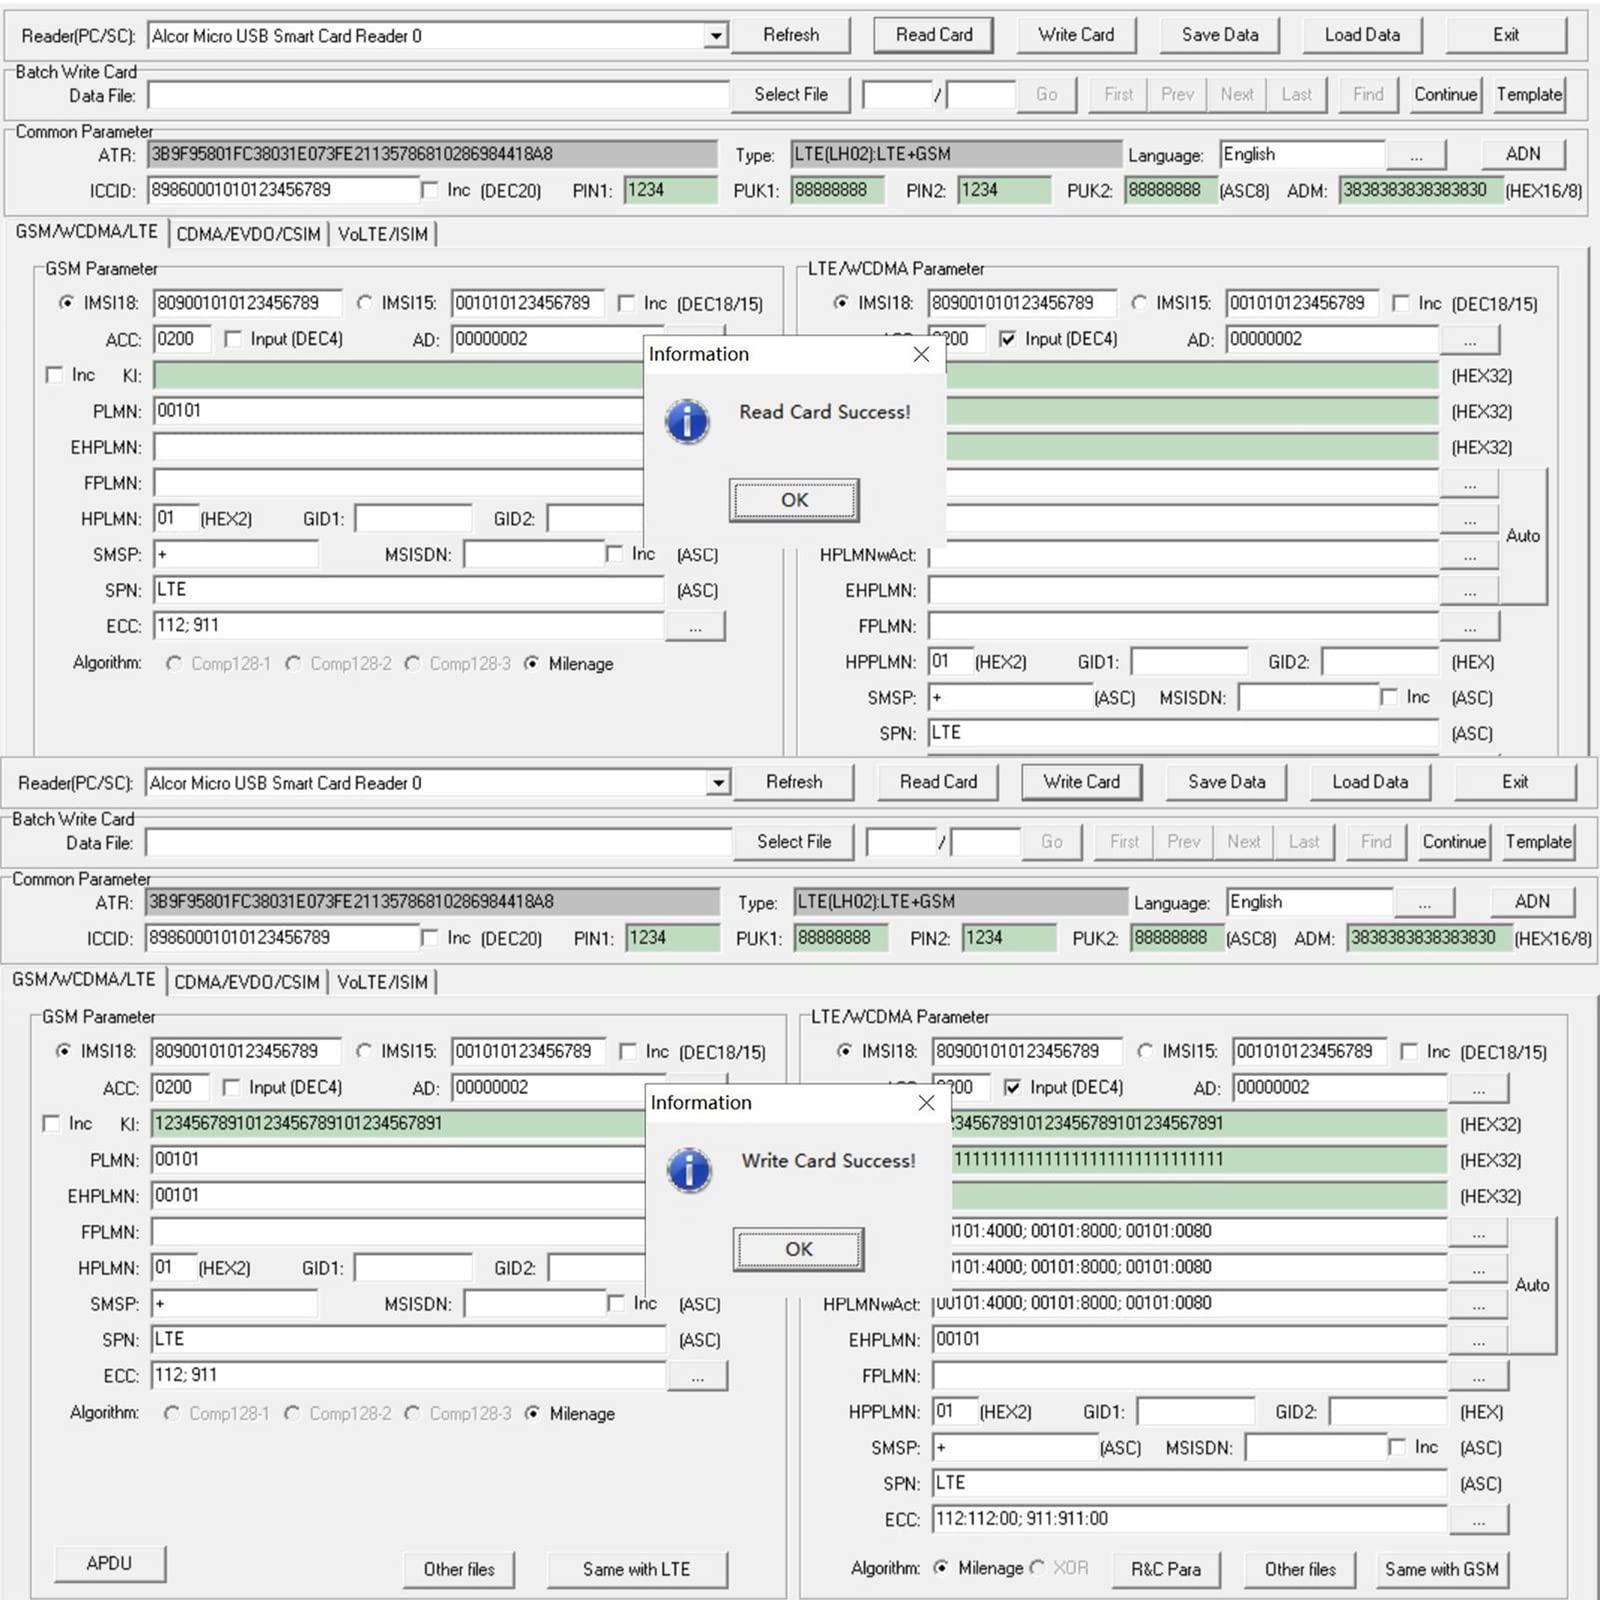Tick the Inc checkbox beside the empty KI field
Screen dimensions: 1600x1600
pyautogui.click(x=54, y=375)
